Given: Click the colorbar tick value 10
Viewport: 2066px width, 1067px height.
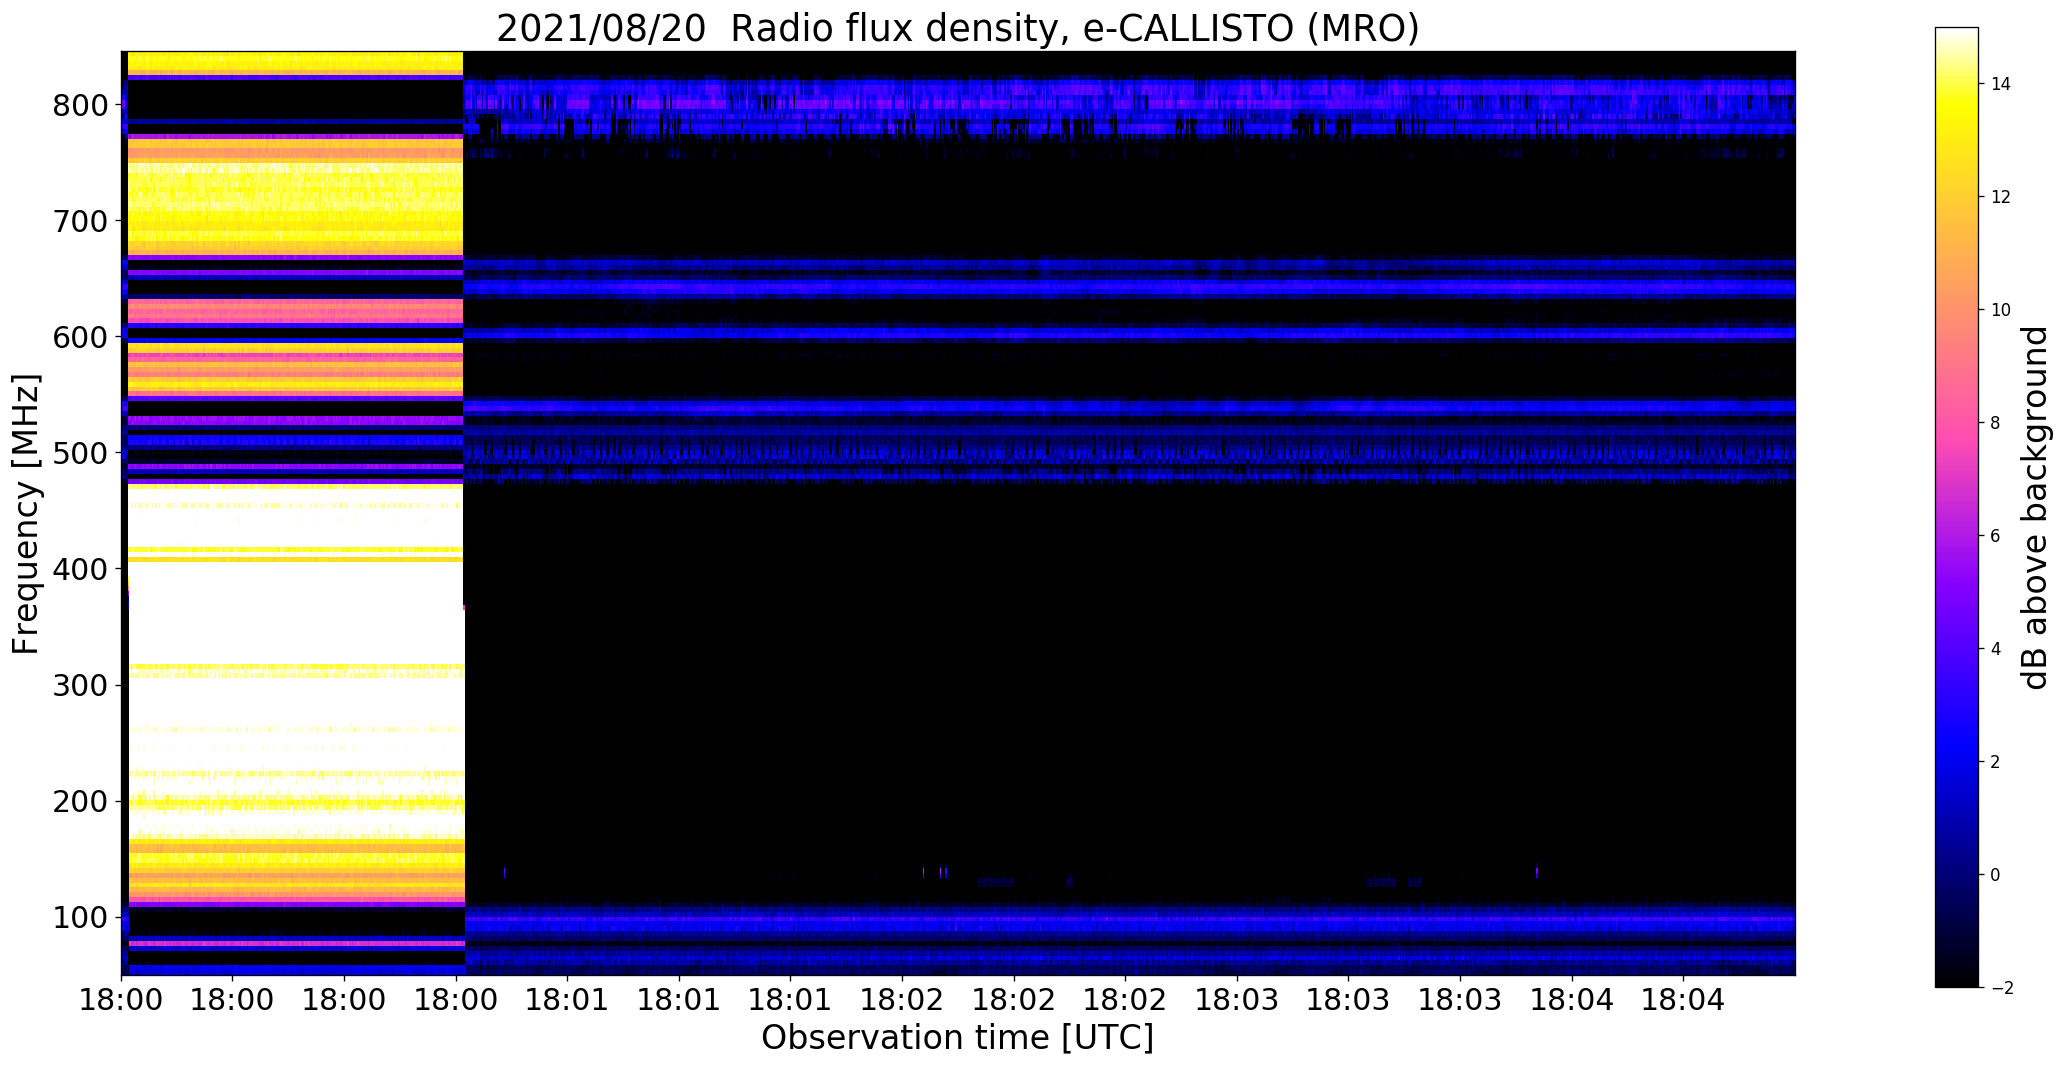Looking at the screenshot, I should [2001, 310].
